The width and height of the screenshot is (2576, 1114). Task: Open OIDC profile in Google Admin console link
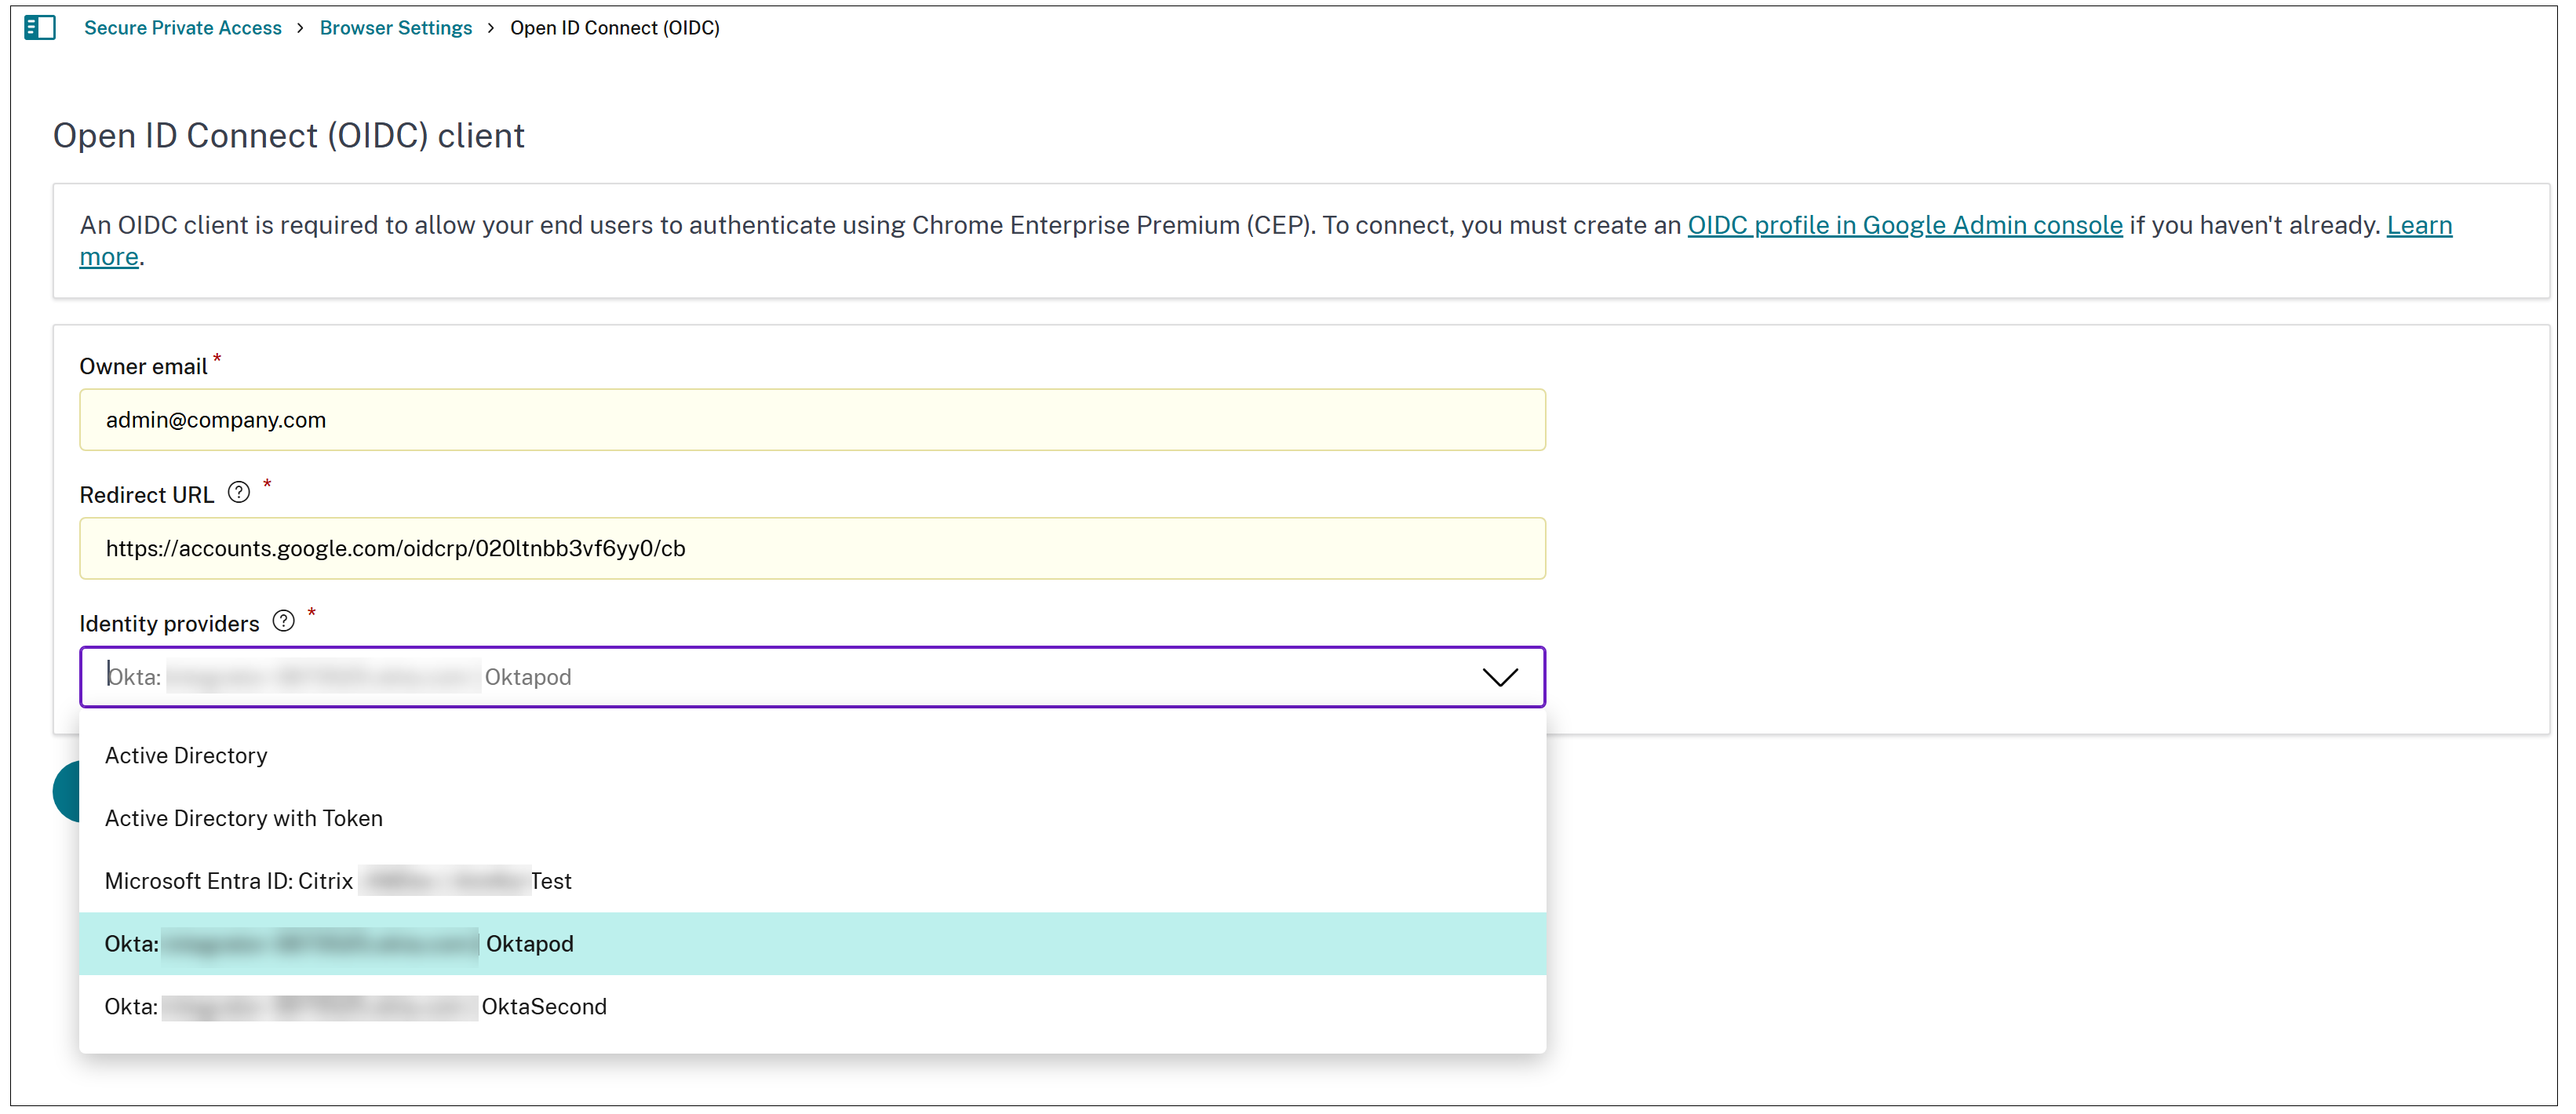[1905, 226]
